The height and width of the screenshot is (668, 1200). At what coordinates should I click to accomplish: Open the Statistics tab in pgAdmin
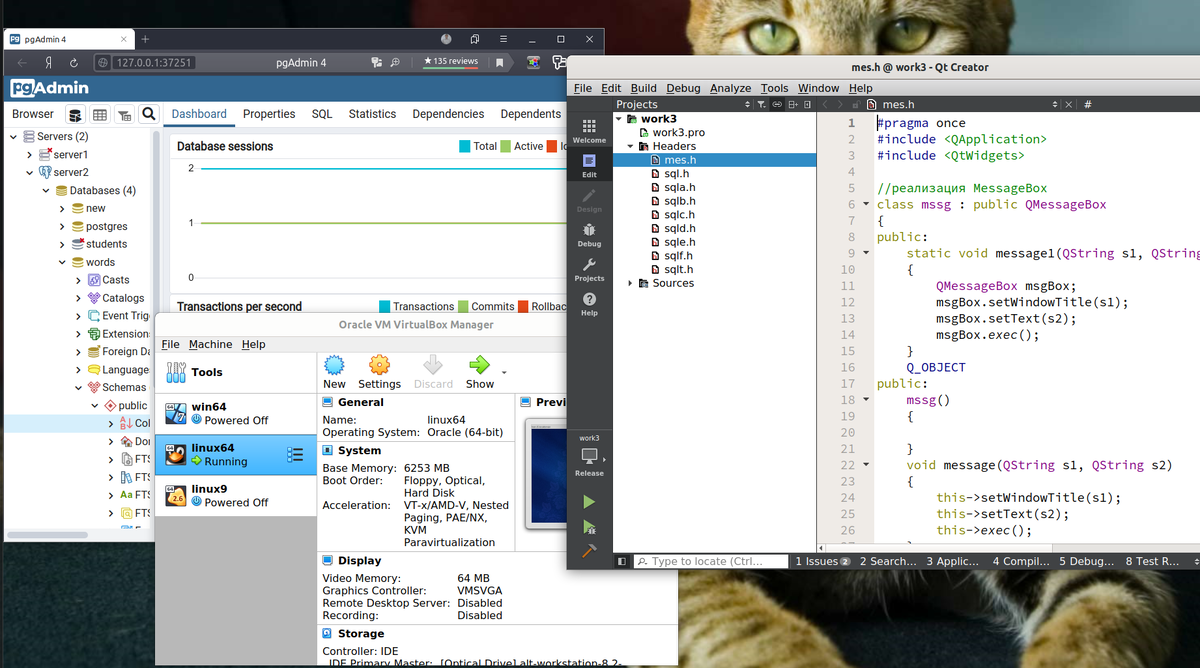[x=372, y=114]
